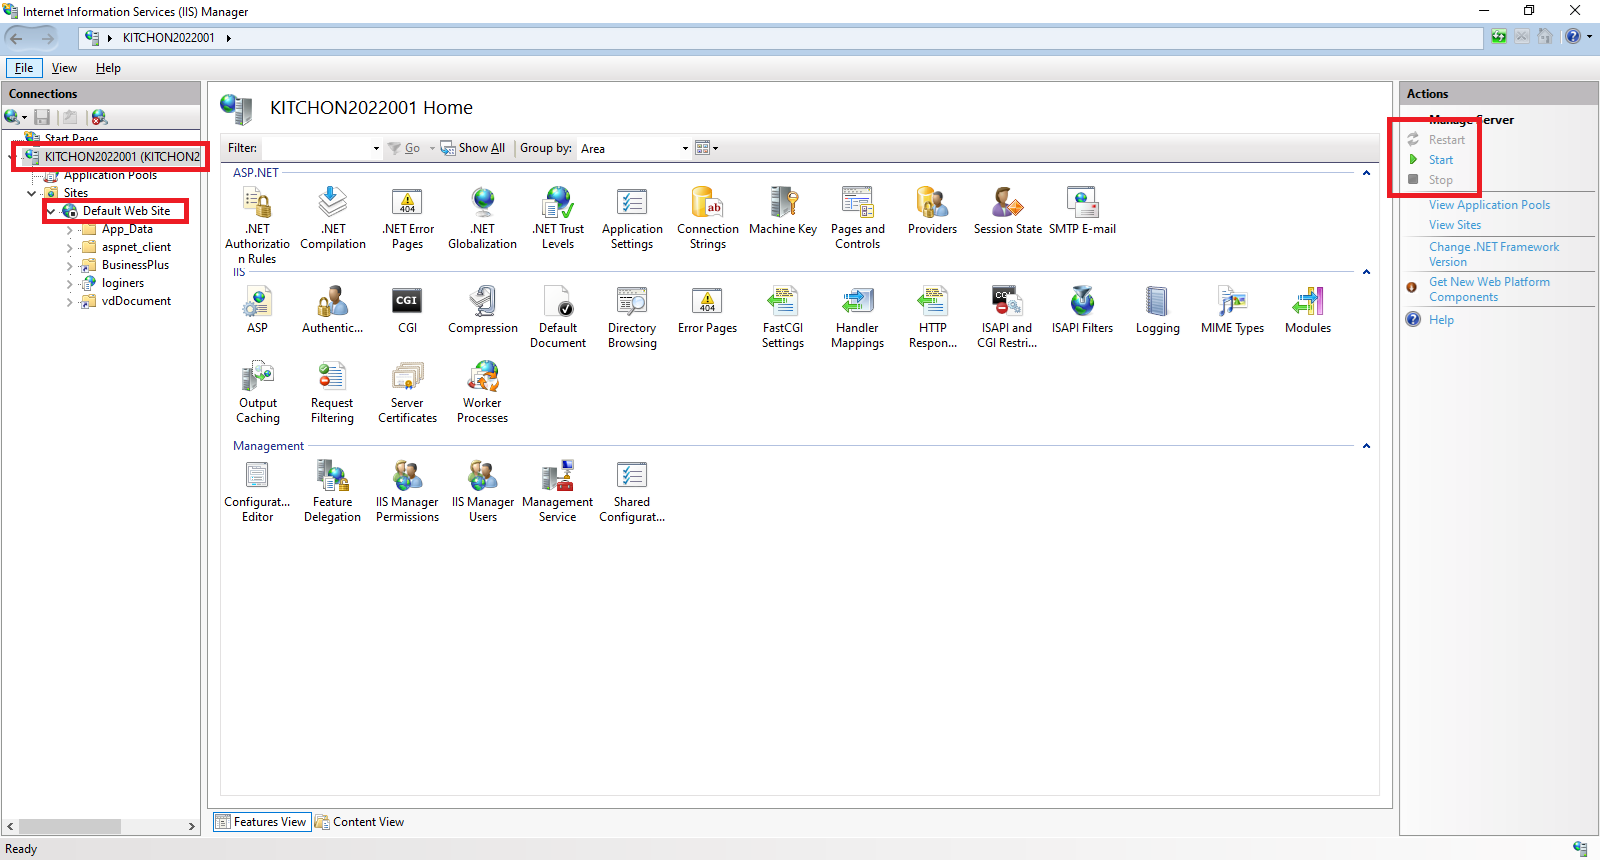Open Configuration Editor feature
This screenshot has width=1600, height=860.
point(257,491)
